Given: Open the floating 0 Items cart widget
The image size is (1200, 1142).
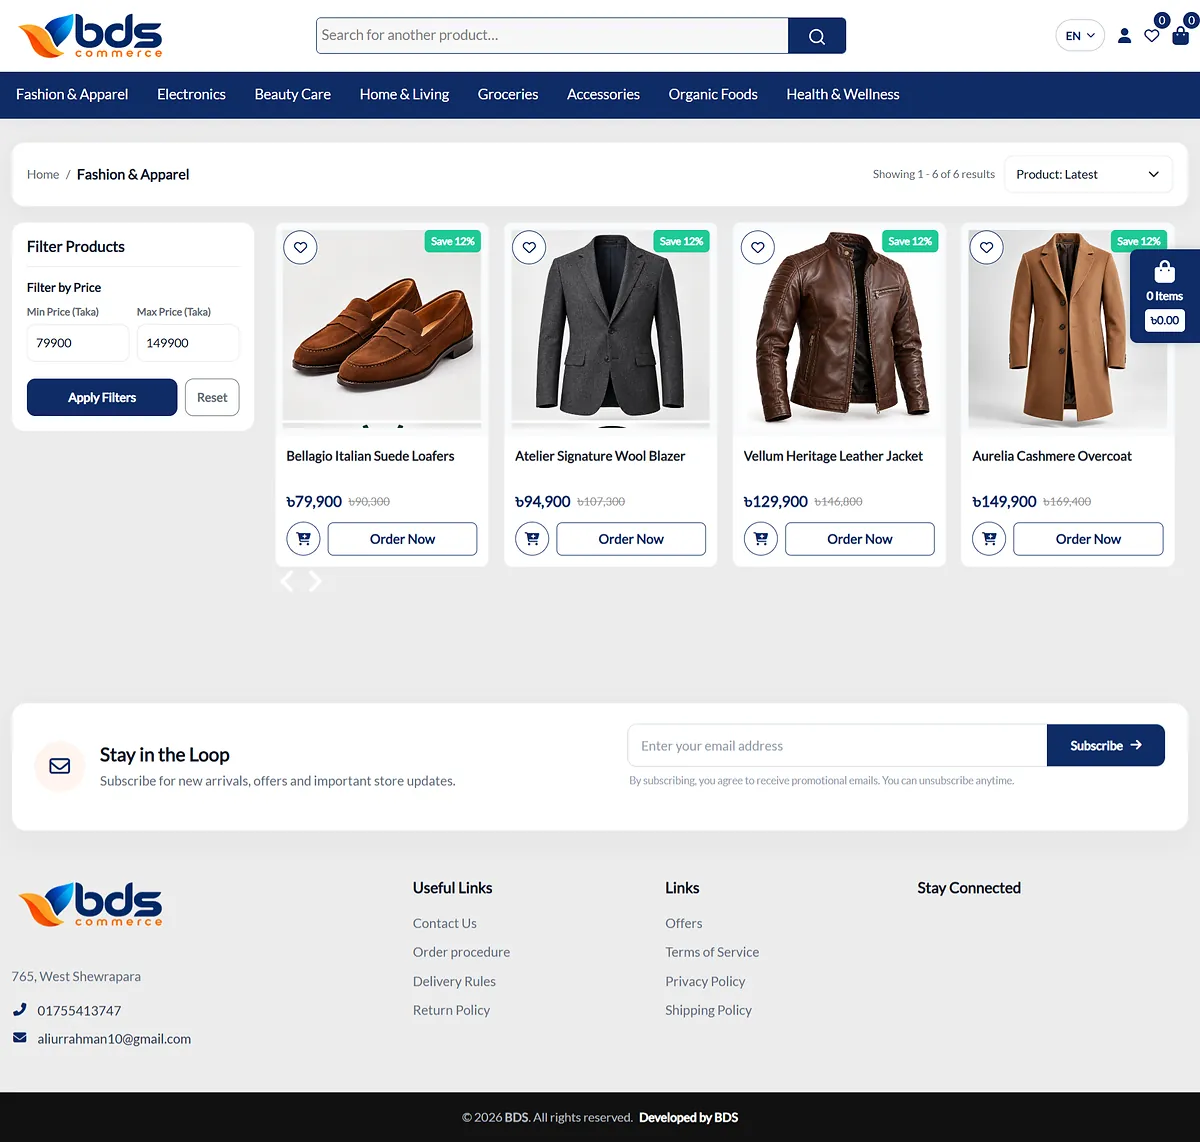Looking at the screenshot, I should [1165, 296].
